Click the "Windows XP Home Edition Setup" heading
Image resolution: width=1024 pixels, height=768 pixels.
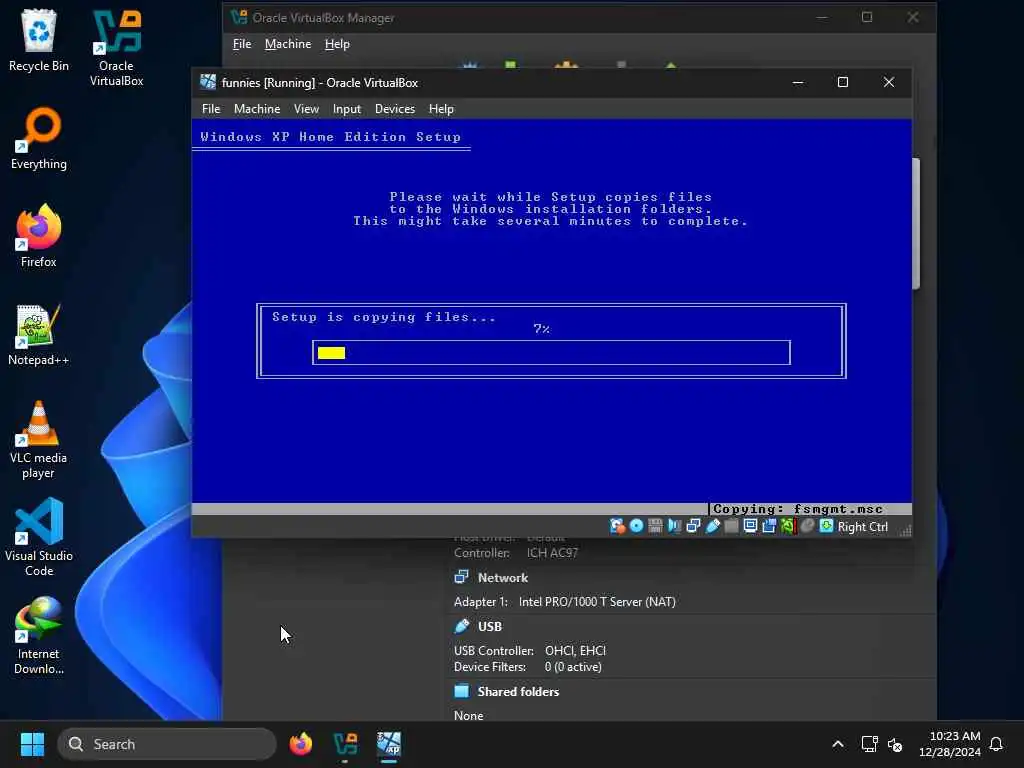click(x=330, y=136)
